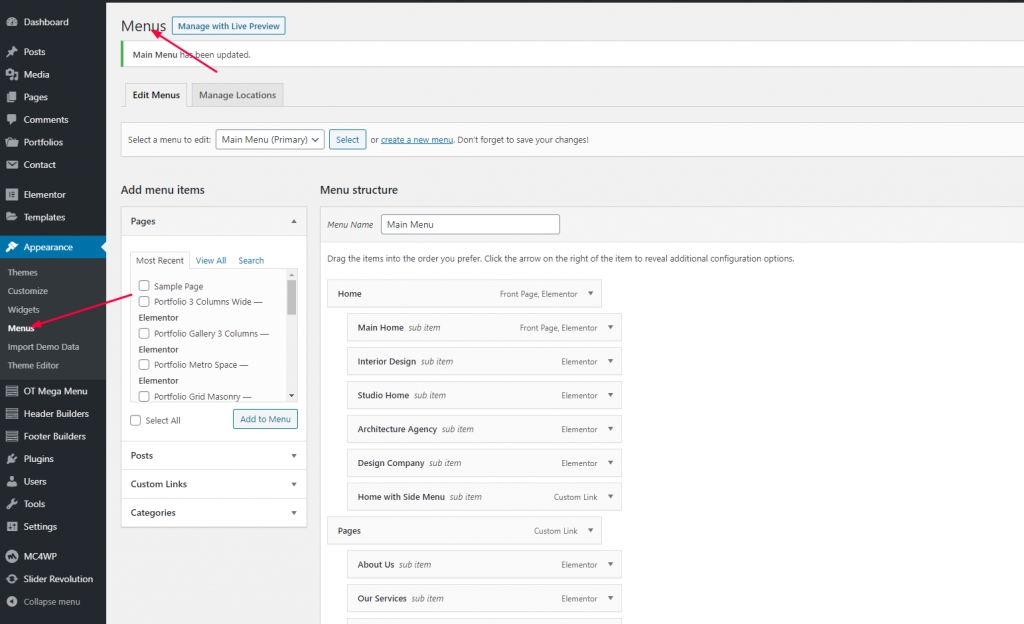This screenshot has width=1024, height=624.
Task: Click the Contact envelope icon
Action: pyautogui.click(x=12, y=164)
